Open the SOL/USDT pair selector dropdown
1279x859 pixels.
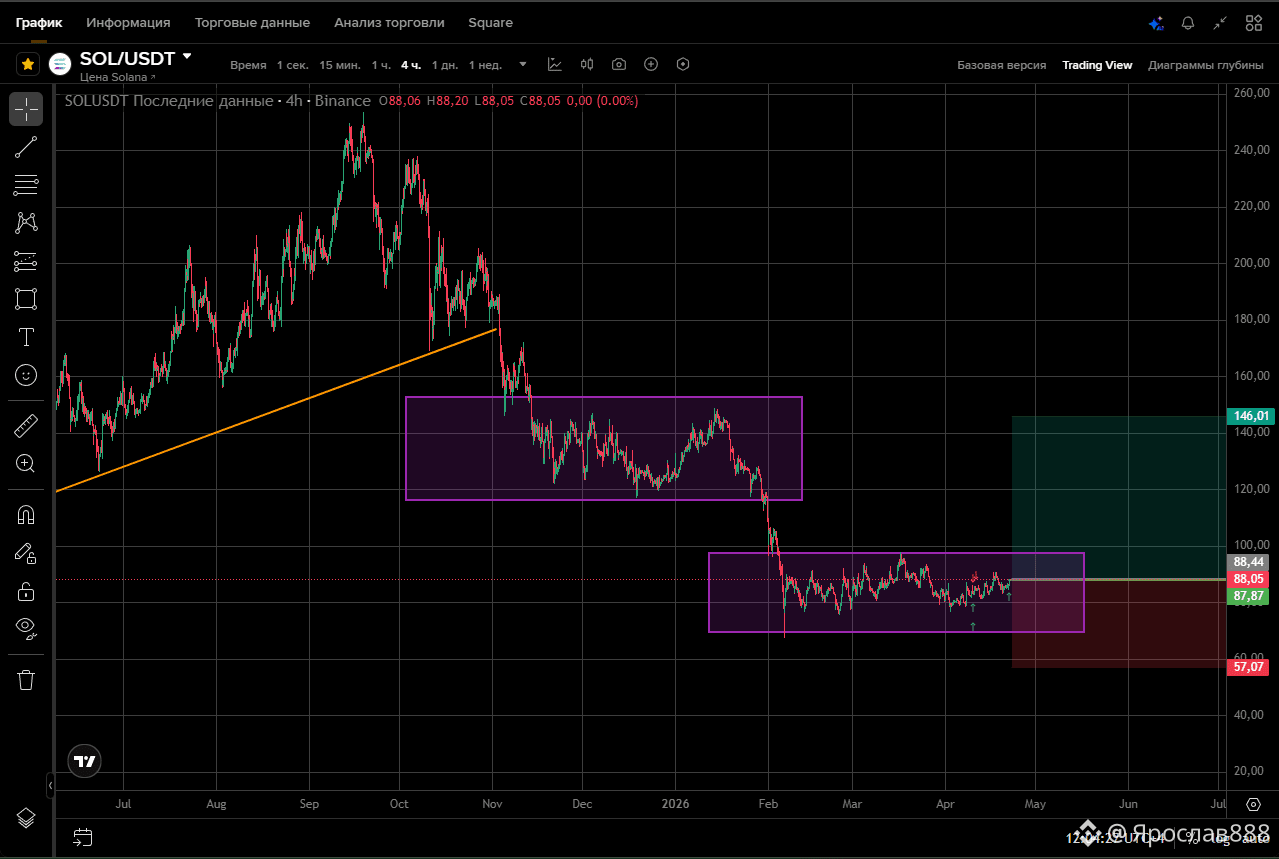[187, 58]
